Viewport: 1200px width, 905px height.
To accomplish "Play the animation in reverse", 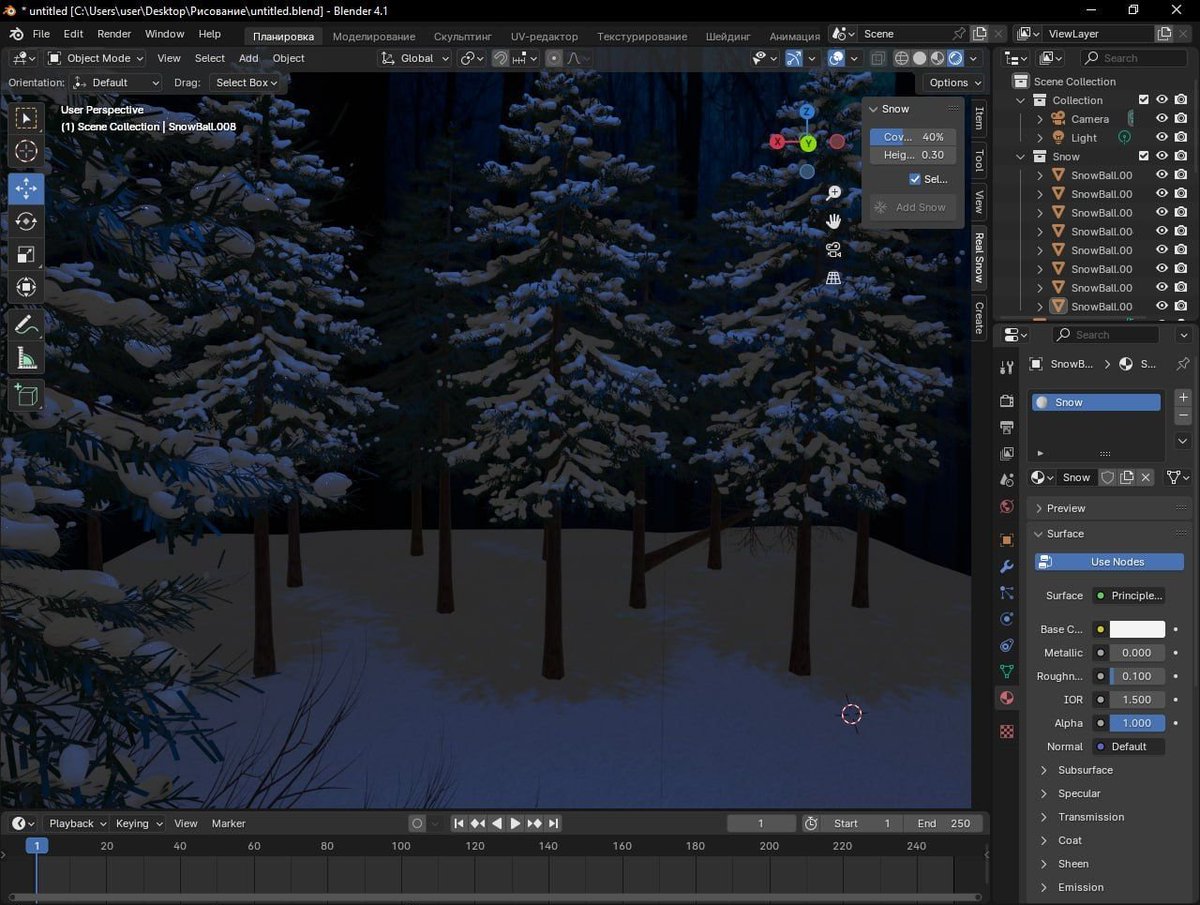I will 497,823.
